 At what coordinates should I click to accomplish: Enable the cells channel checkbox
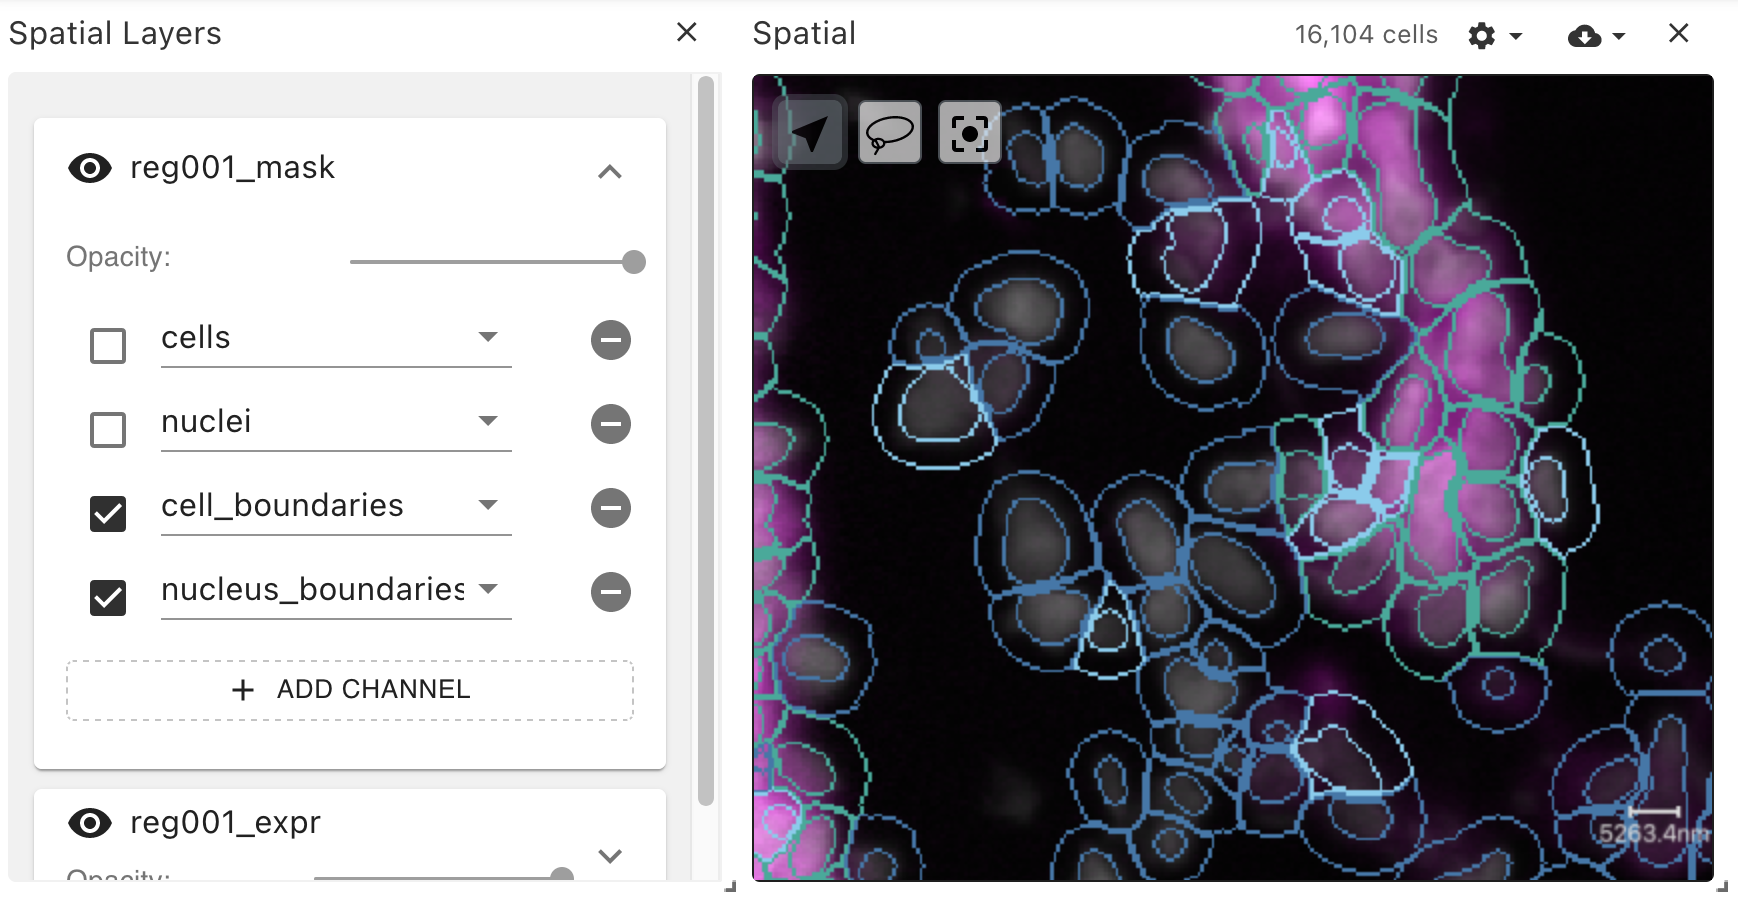click(107, 345)
